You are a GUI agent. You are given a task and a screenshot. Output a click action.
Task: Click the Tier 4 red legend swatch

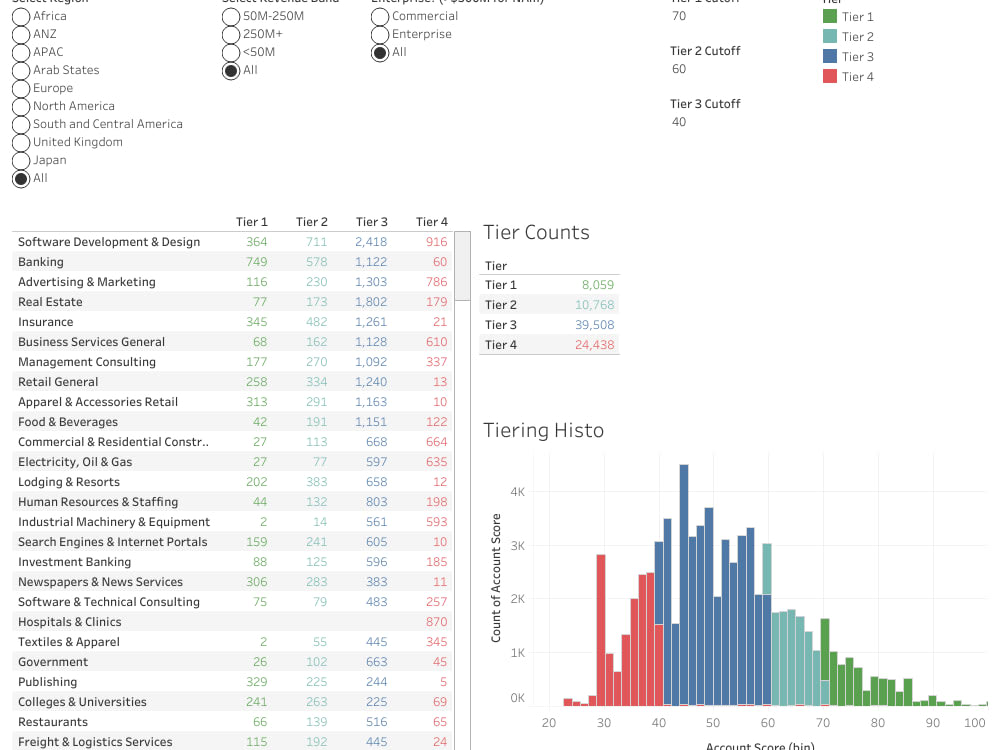(828, 76)
